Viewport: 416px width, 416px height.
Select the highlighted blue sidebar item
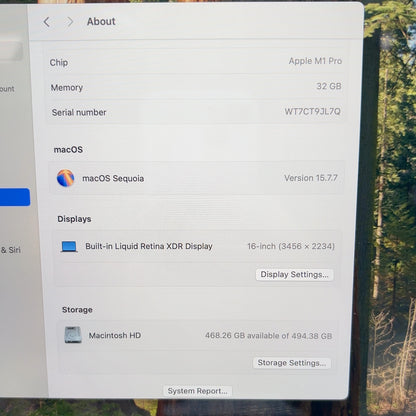click(15, 197)
